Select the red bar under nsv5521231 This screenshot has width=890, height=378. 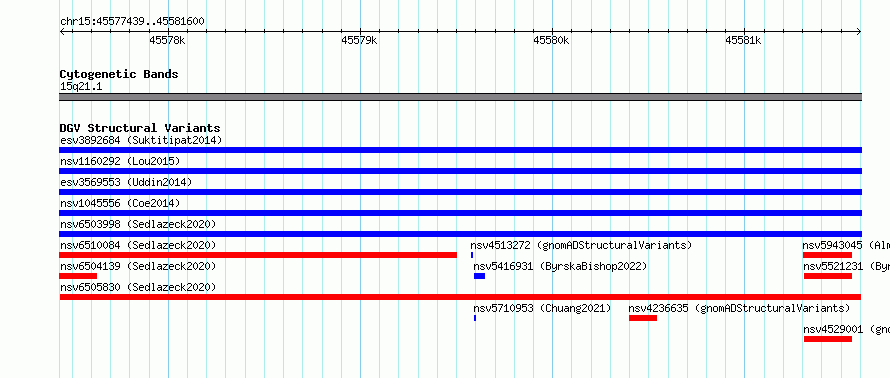click(x=828, y=276)
